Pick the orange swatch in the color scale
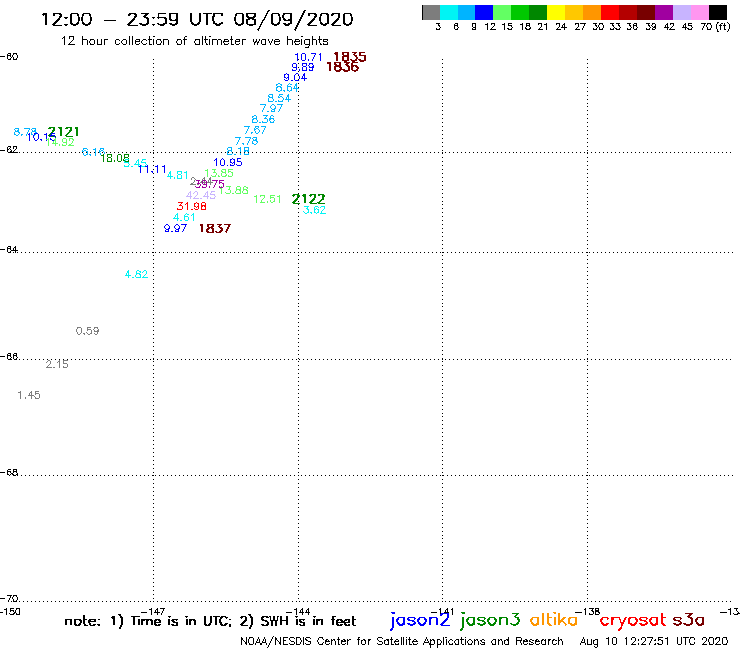Viewport: 740px width, 650px height. tap(592, 12)
